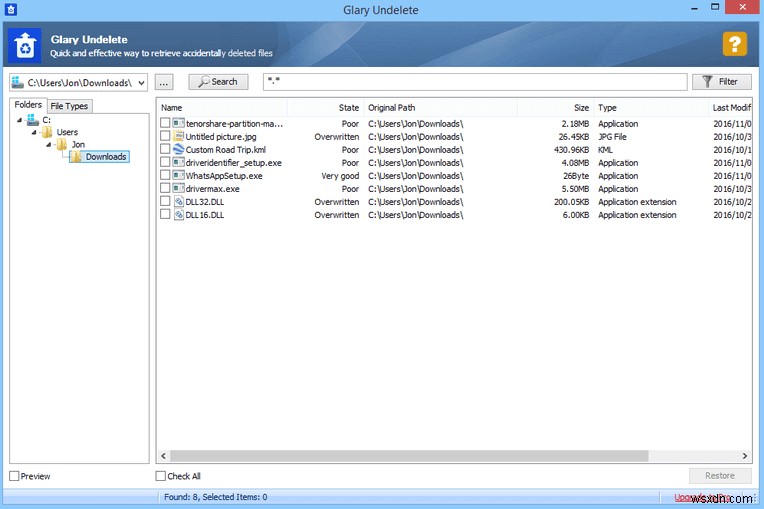Image resolution: width=764 pixels, height=509 pixels.
Task: Select the Downloads folder icon in tree
Action: (76, 156)
